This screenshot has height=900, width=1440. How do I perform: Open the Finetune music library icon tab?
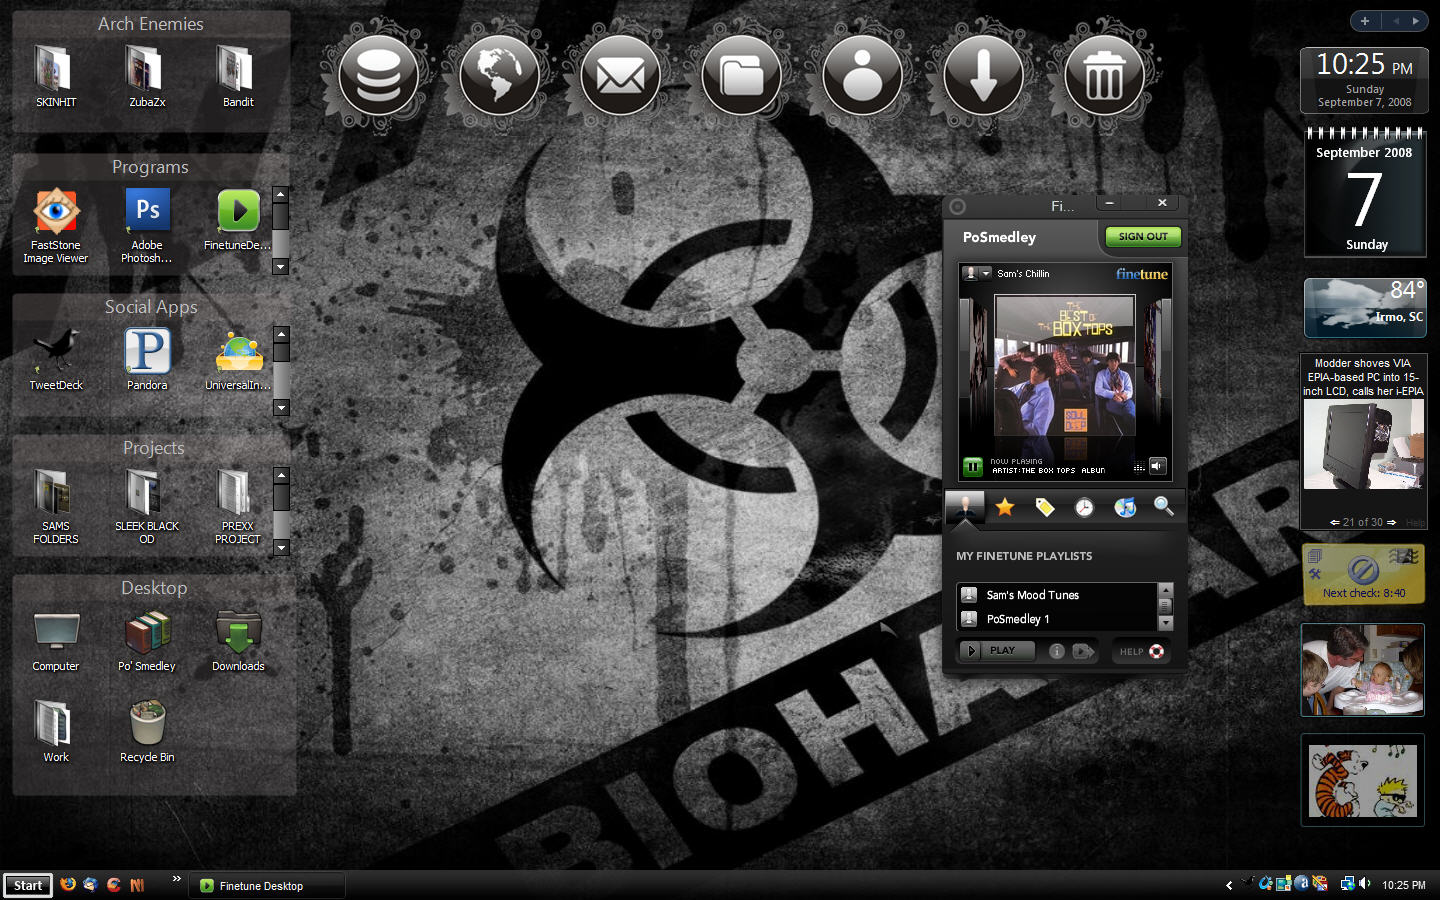coord(1125,507)
